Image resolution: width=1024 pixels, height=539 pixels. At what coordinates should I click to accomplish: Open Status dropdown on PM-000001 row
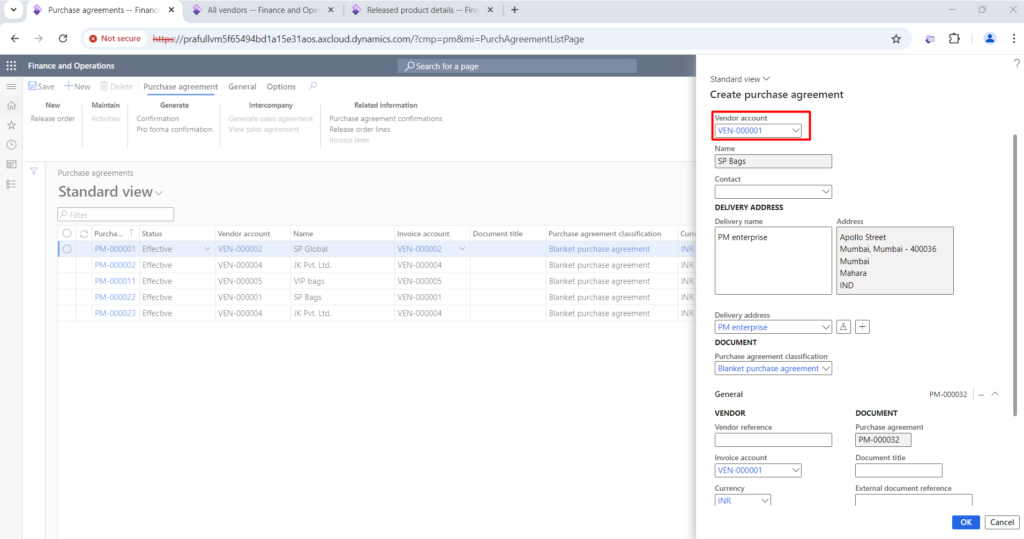click(207, 249)
